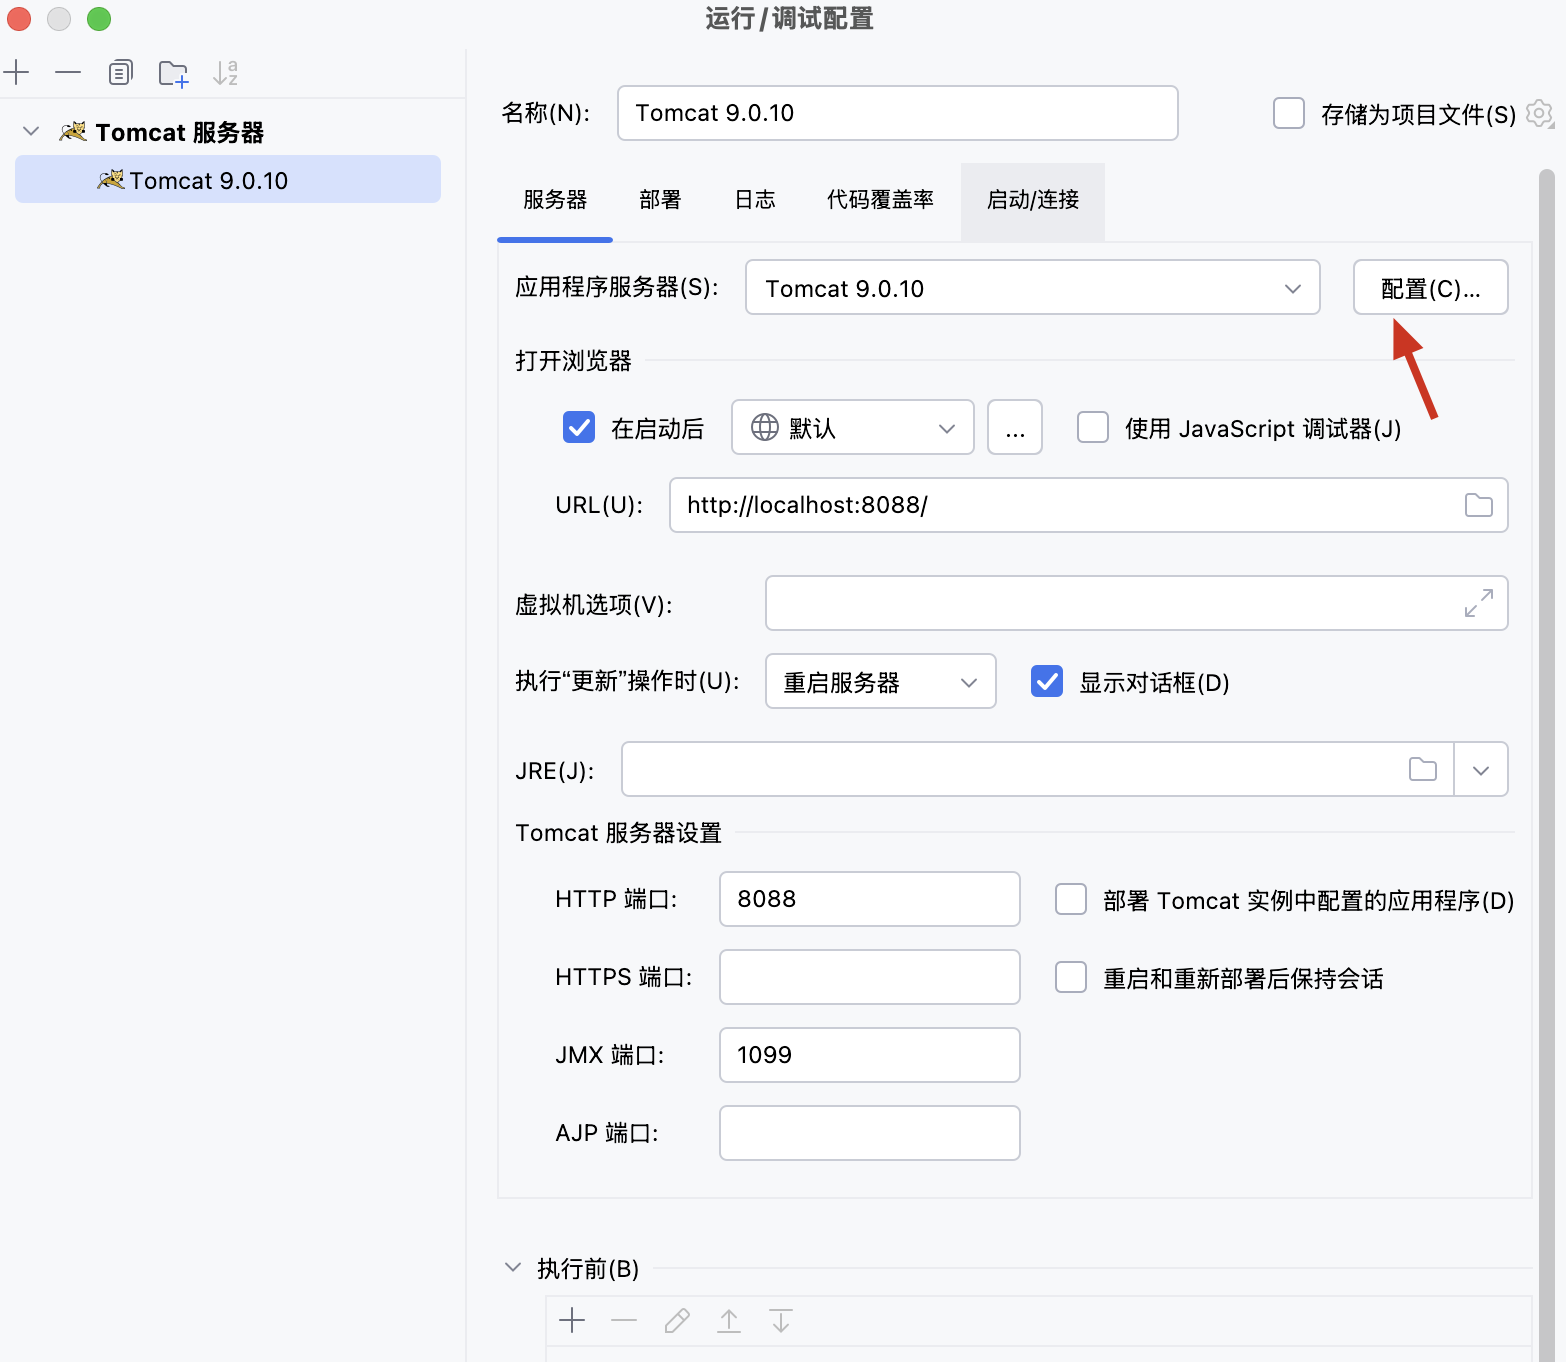Click the Tomcat cat icon in tree header

click(73, 131)
